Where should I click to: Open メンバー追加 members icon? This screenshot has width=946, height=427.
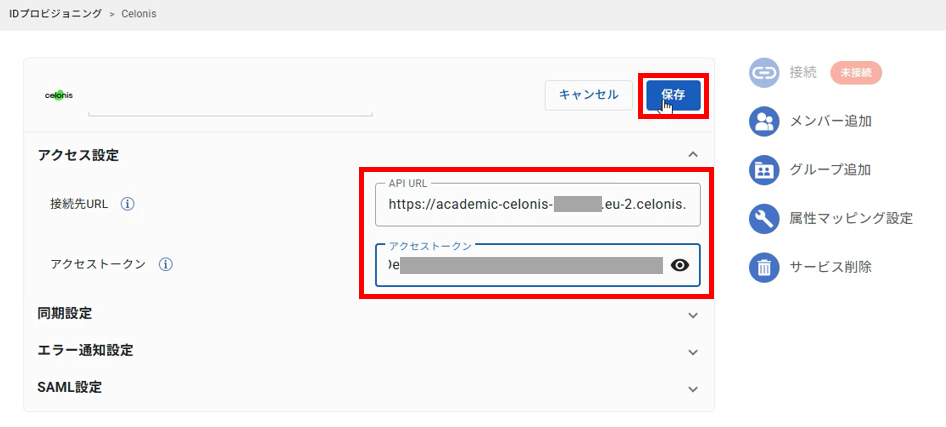pyautogui.click(x=764, y=121)
